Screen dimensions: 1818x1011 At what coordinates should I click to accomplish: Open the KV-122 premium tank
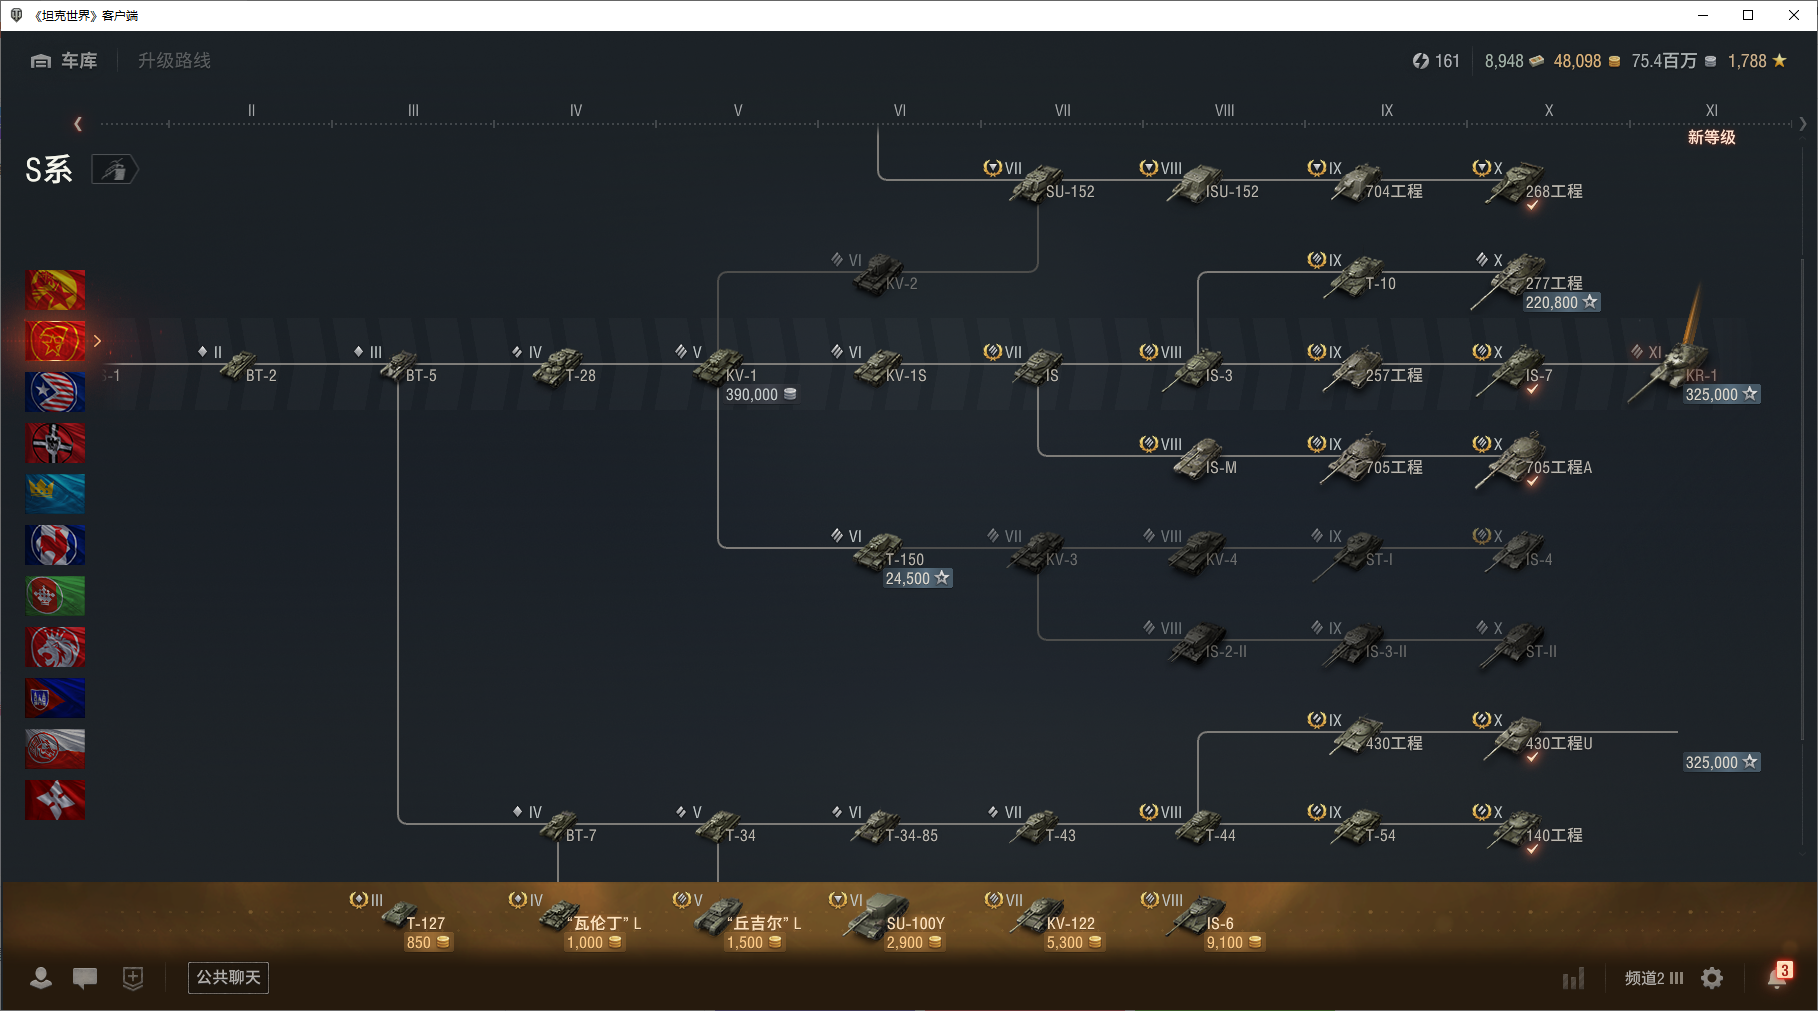(x=1040, y=915)
